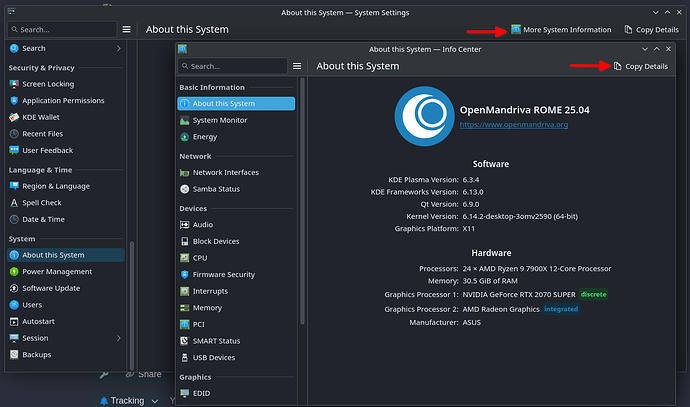Click 'NVIDIA GeForce RTX 2070 SUPER' text

[519, 294]
